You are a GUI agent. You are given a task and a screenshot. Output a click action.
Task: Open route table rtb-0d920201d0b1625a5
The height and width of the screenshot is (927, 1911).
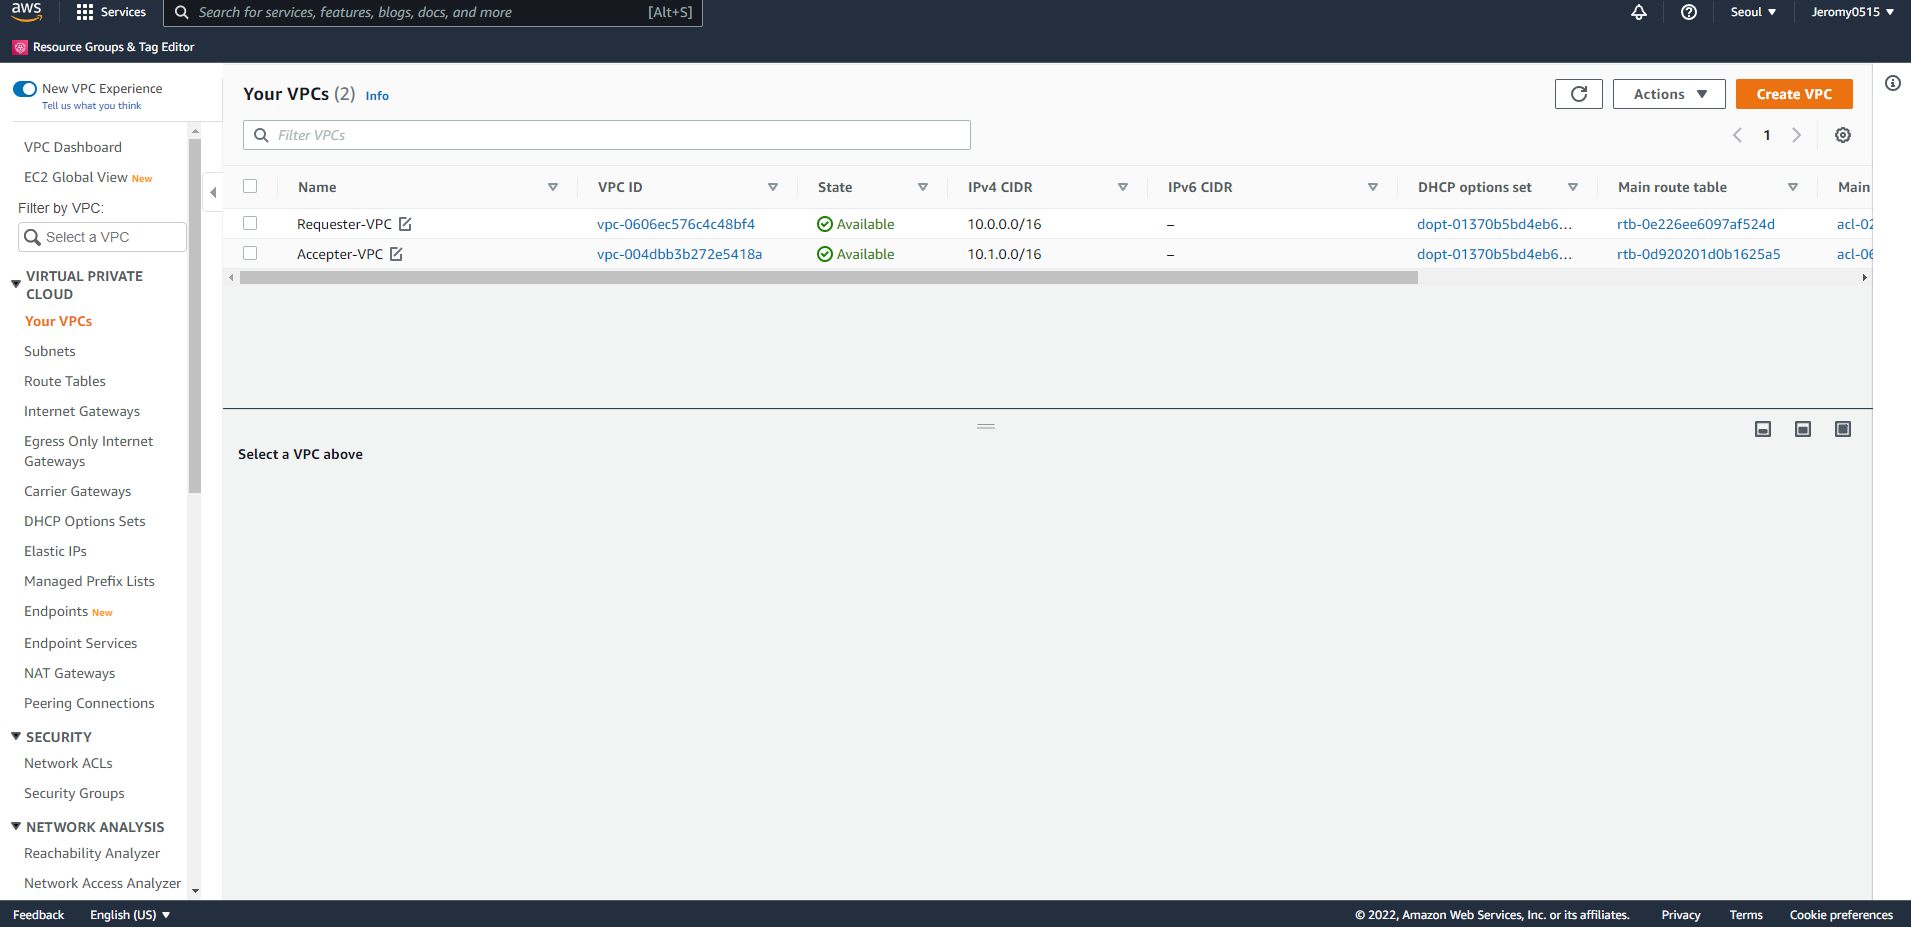click(x=1699, y=254)
